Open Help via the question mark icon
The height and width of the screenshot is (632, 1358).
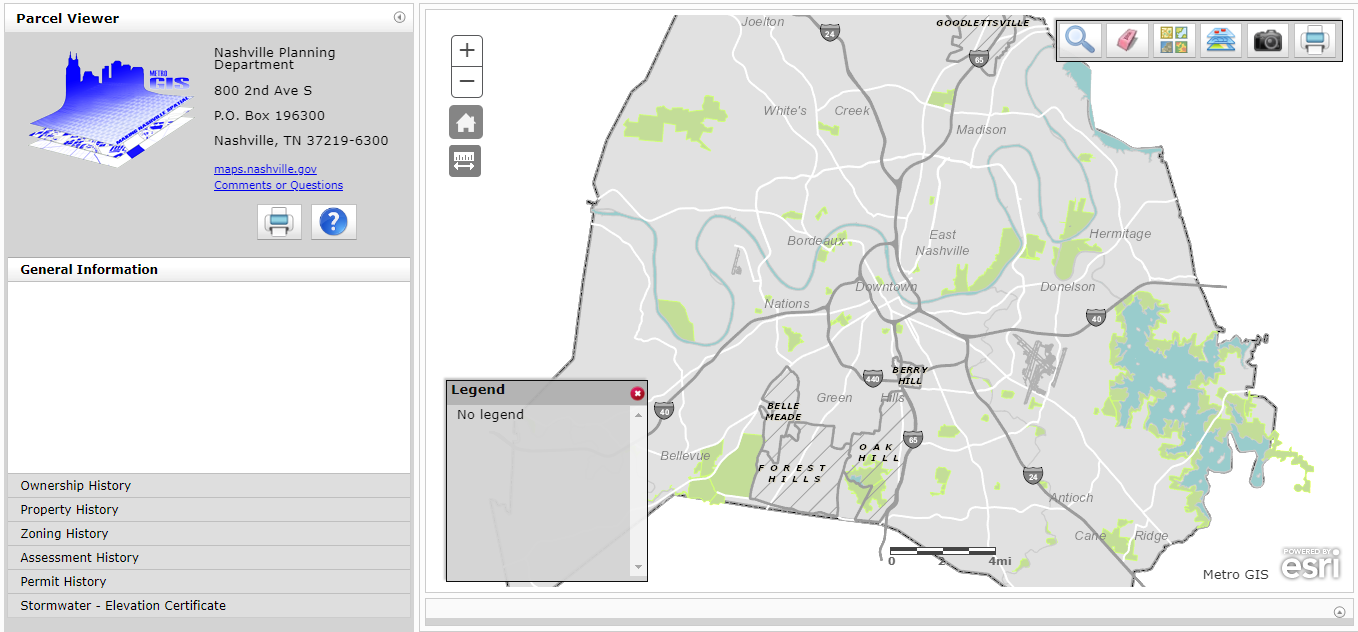pos(333,221)
